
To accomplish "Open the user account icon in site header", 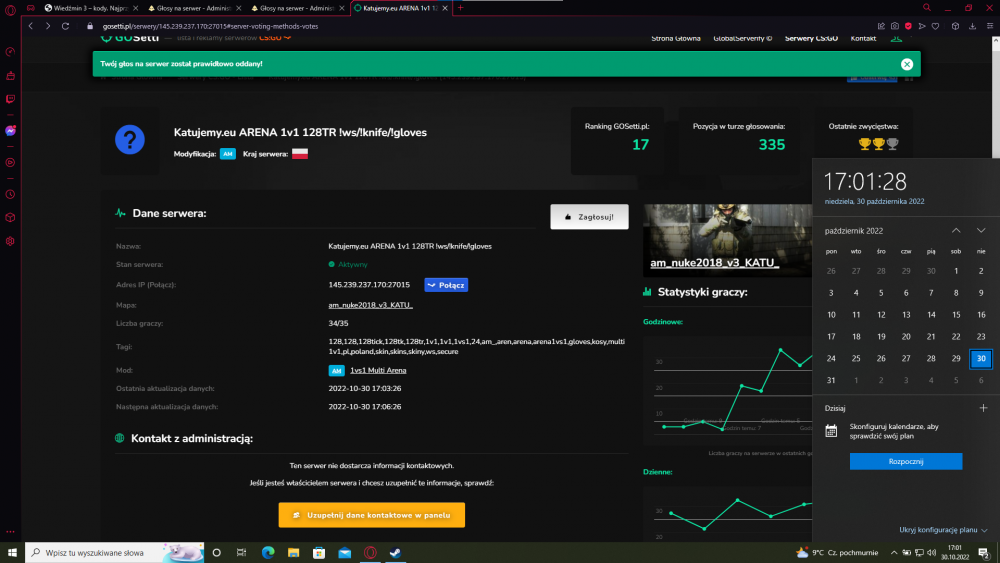I will [896, 38].
